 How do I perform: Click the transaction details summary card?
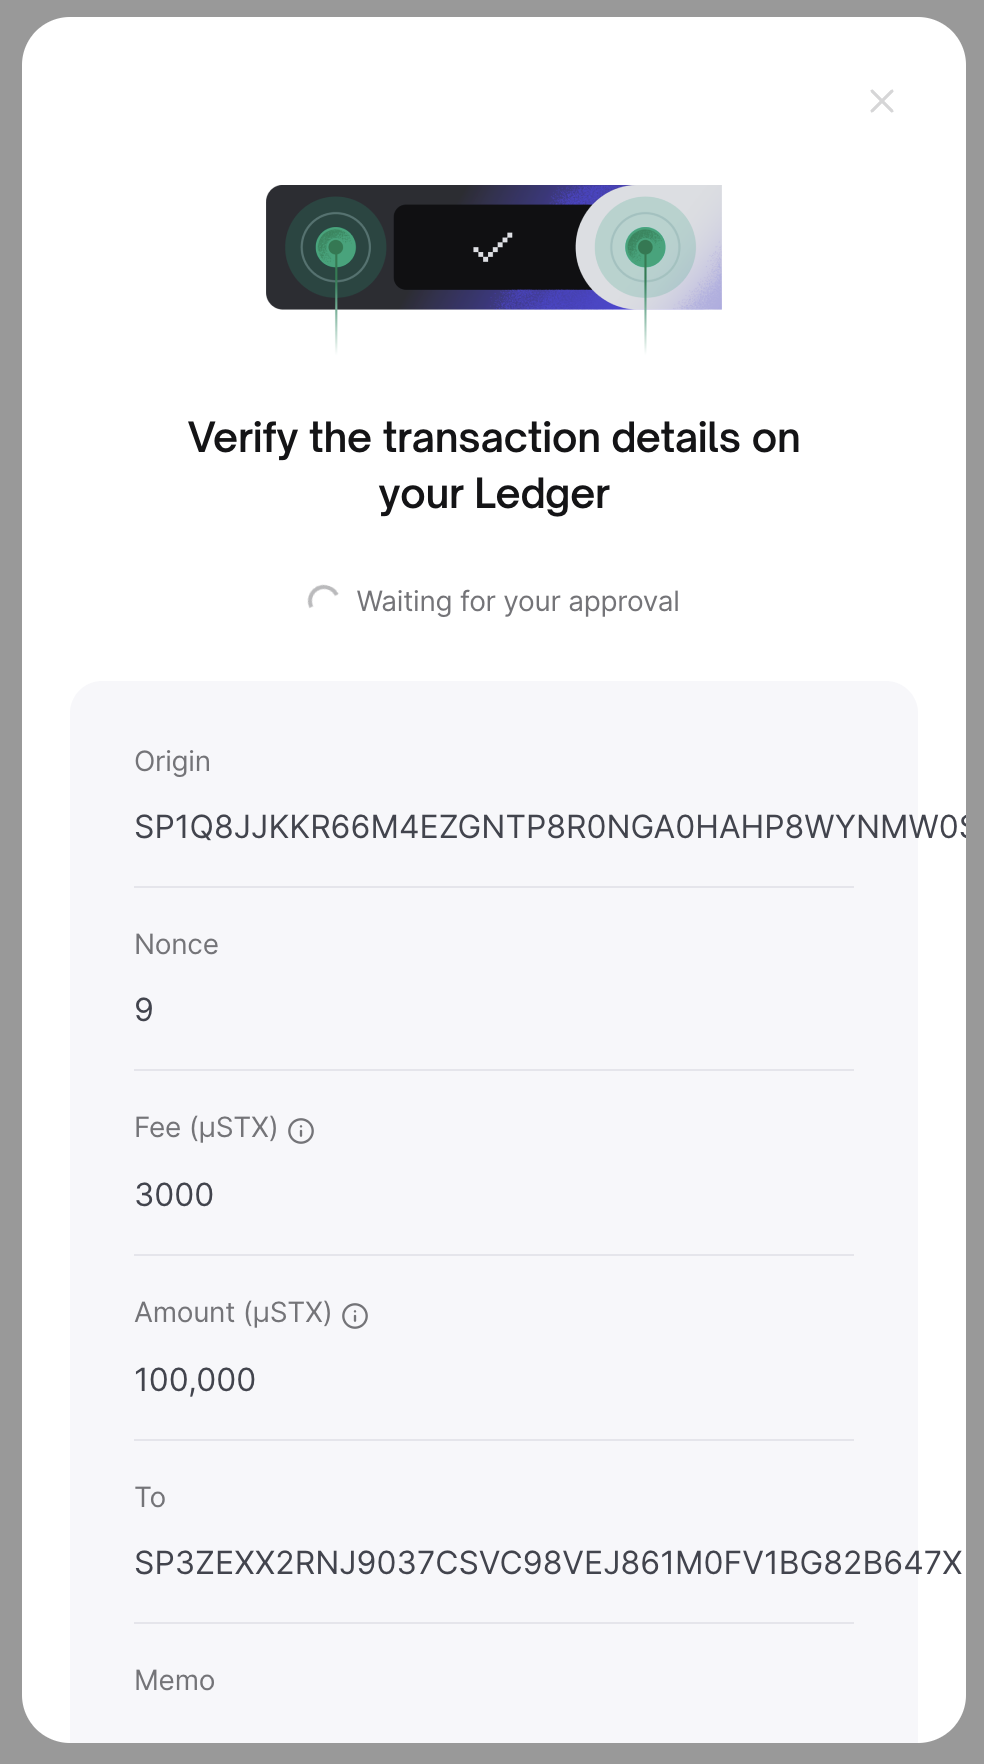[x=493, y=1200]
